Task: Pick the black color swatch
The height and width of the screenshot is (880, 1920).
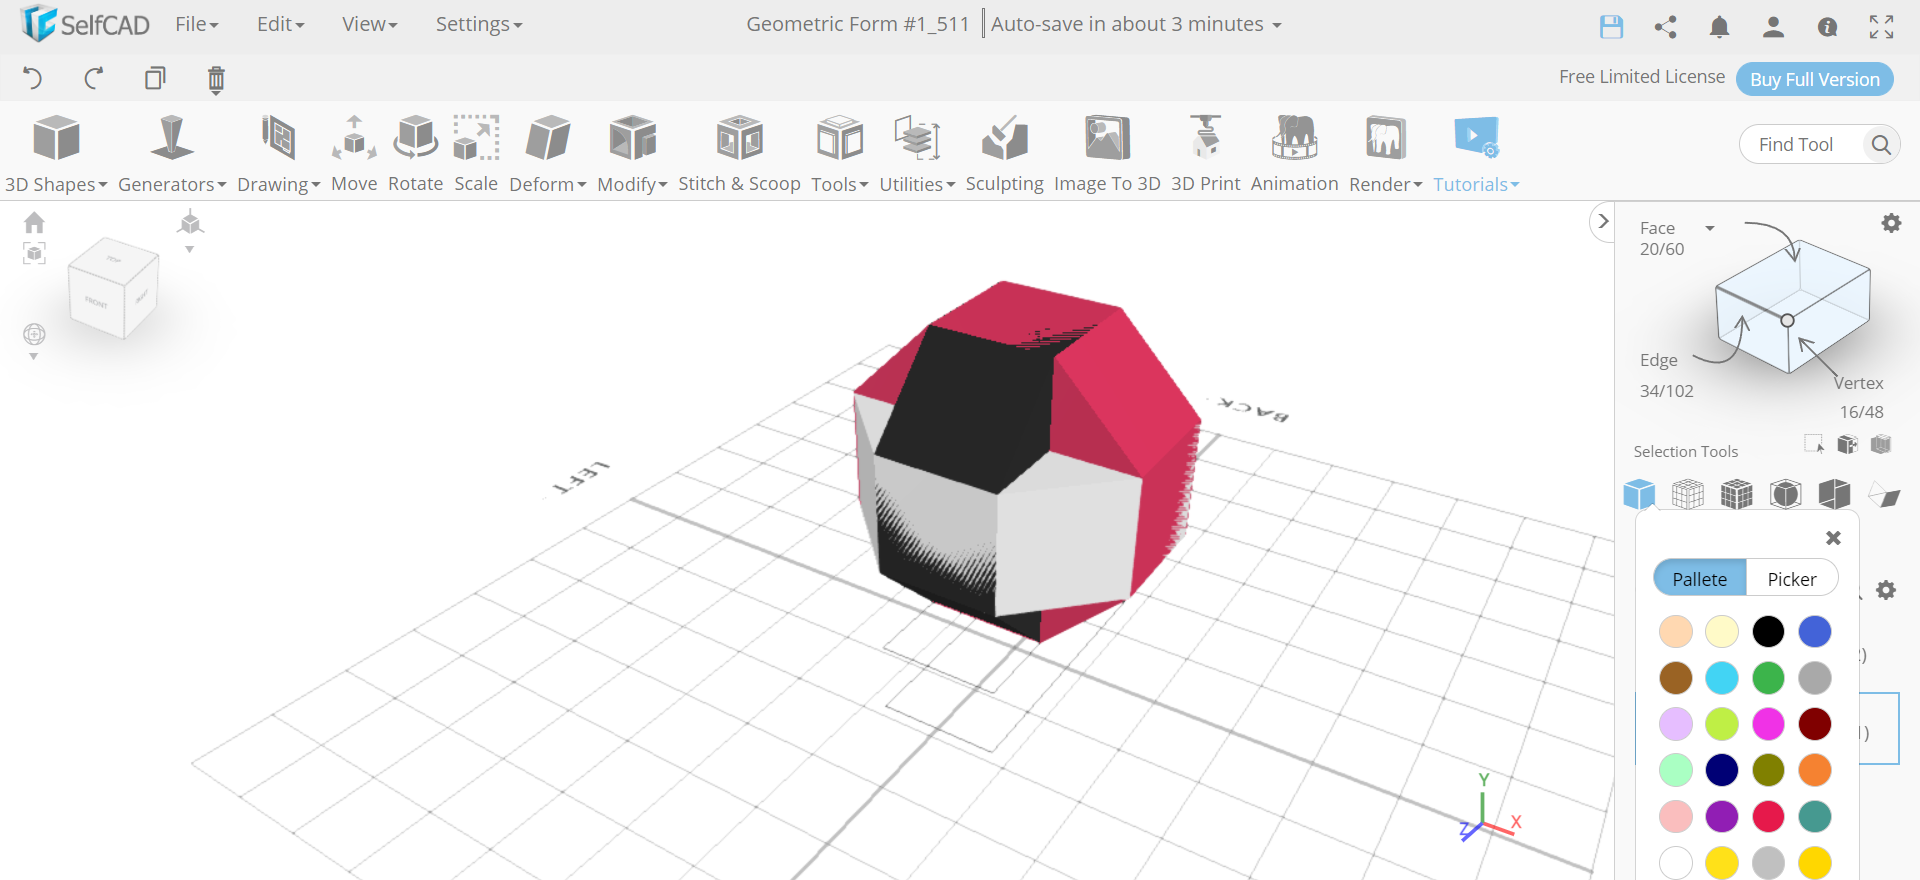Action: [x=1768, y=632]
